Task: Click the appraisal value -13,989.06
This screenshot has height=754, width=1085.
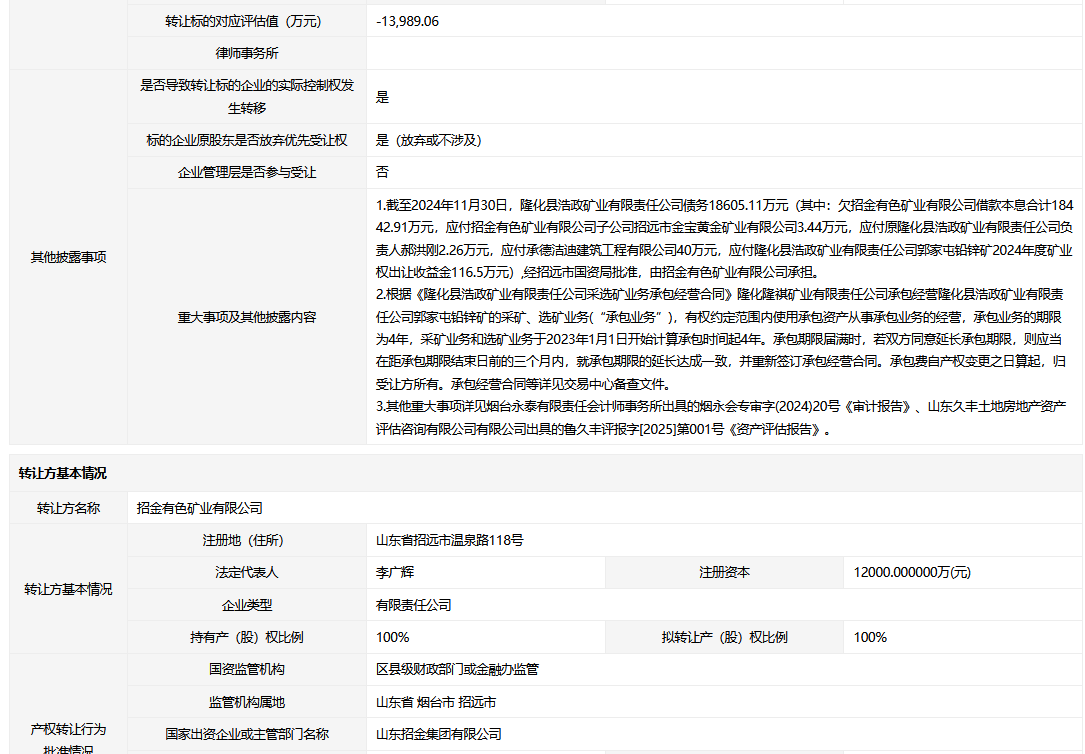Action: click(x=407, y=21)
